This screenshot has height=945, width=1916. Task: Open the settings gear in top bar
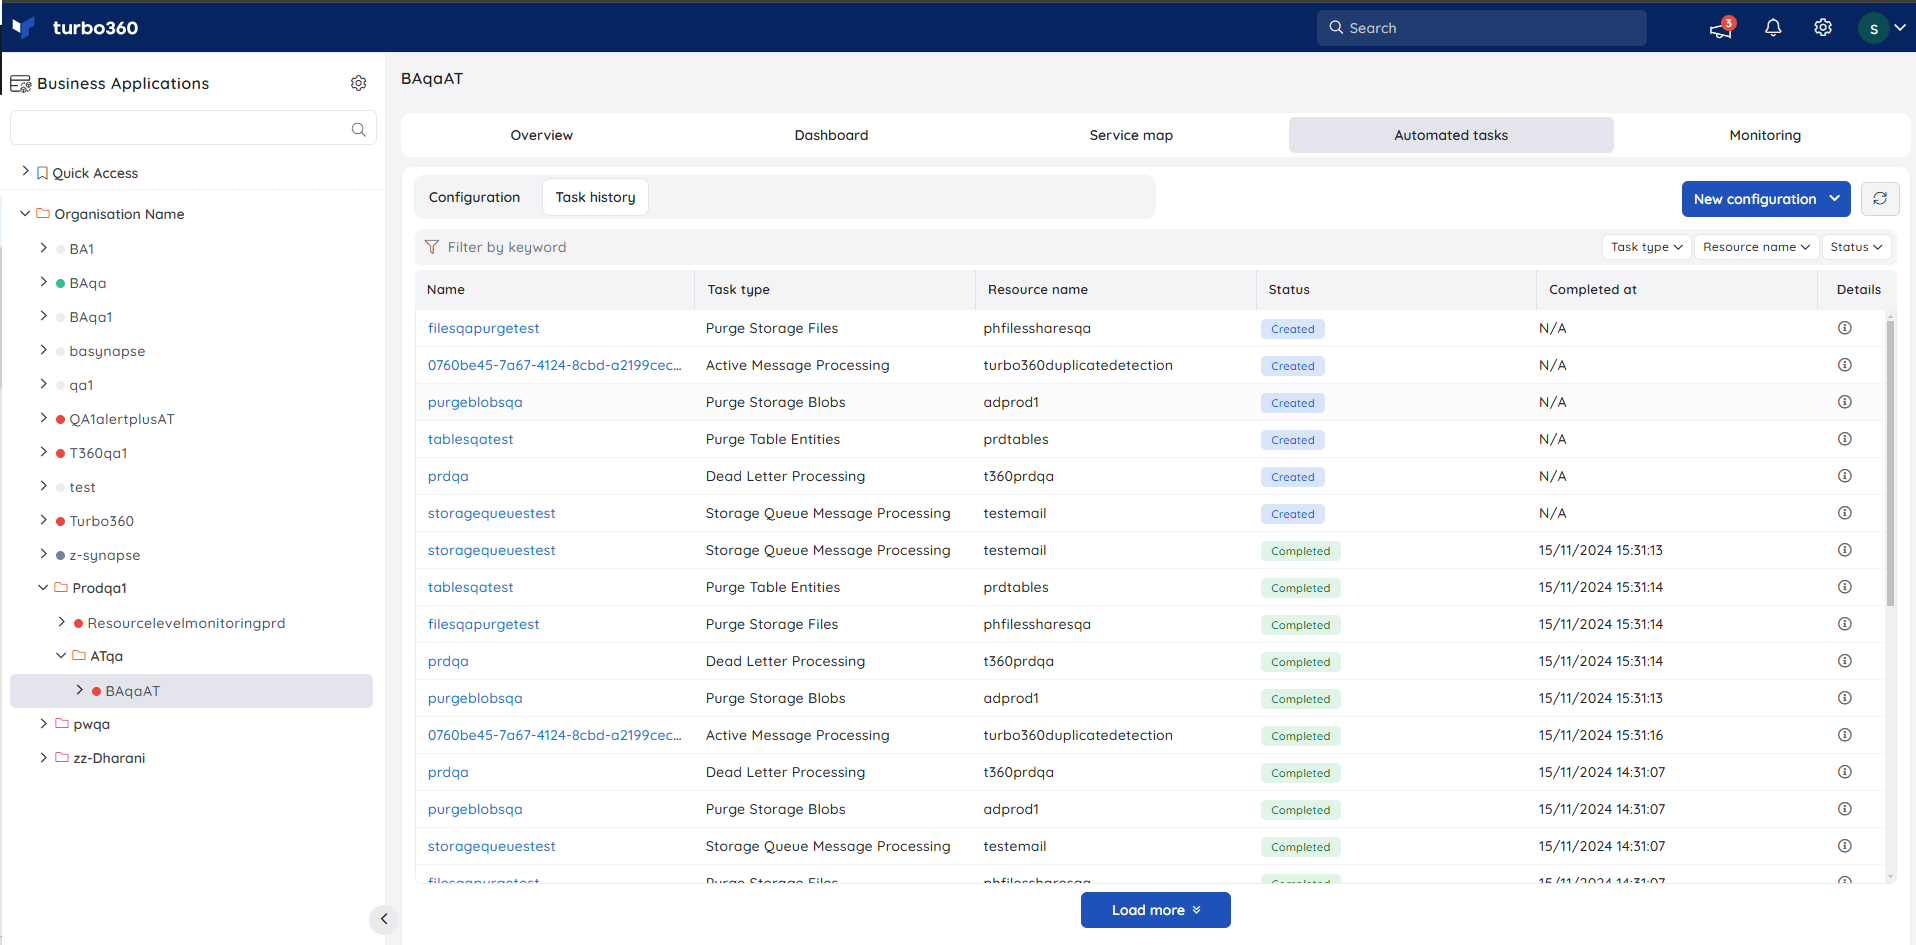tap(1823, 28)
